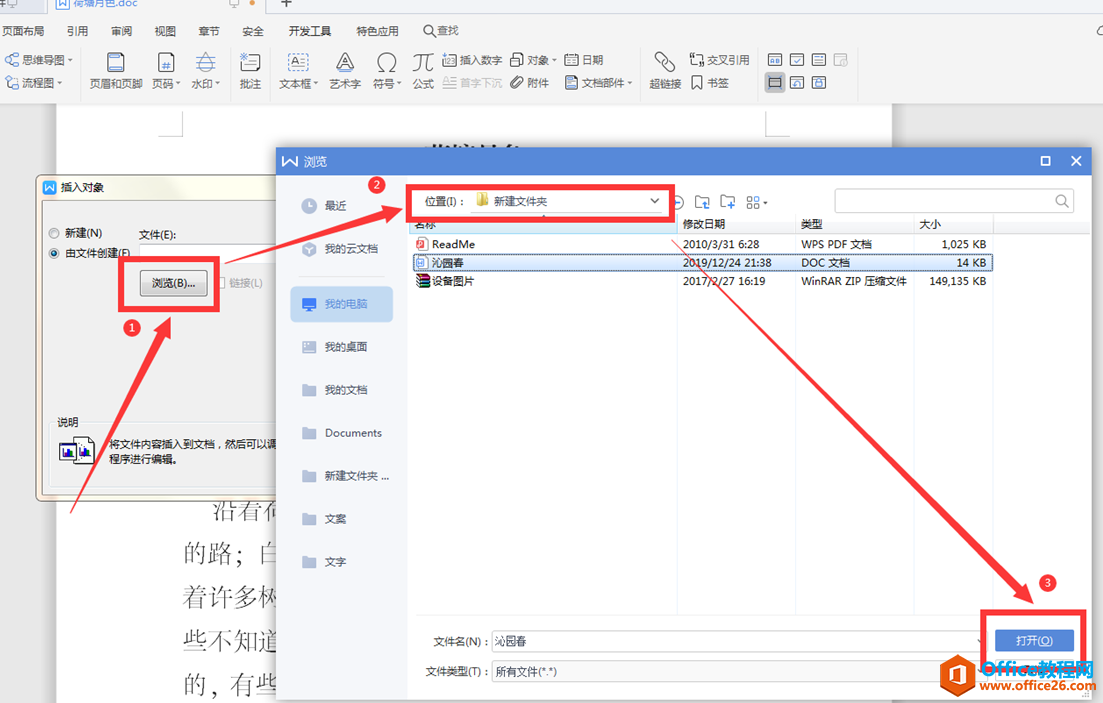Click the 打开(O) open button
The image size is (1103, 703).
tap(1034, 640)
